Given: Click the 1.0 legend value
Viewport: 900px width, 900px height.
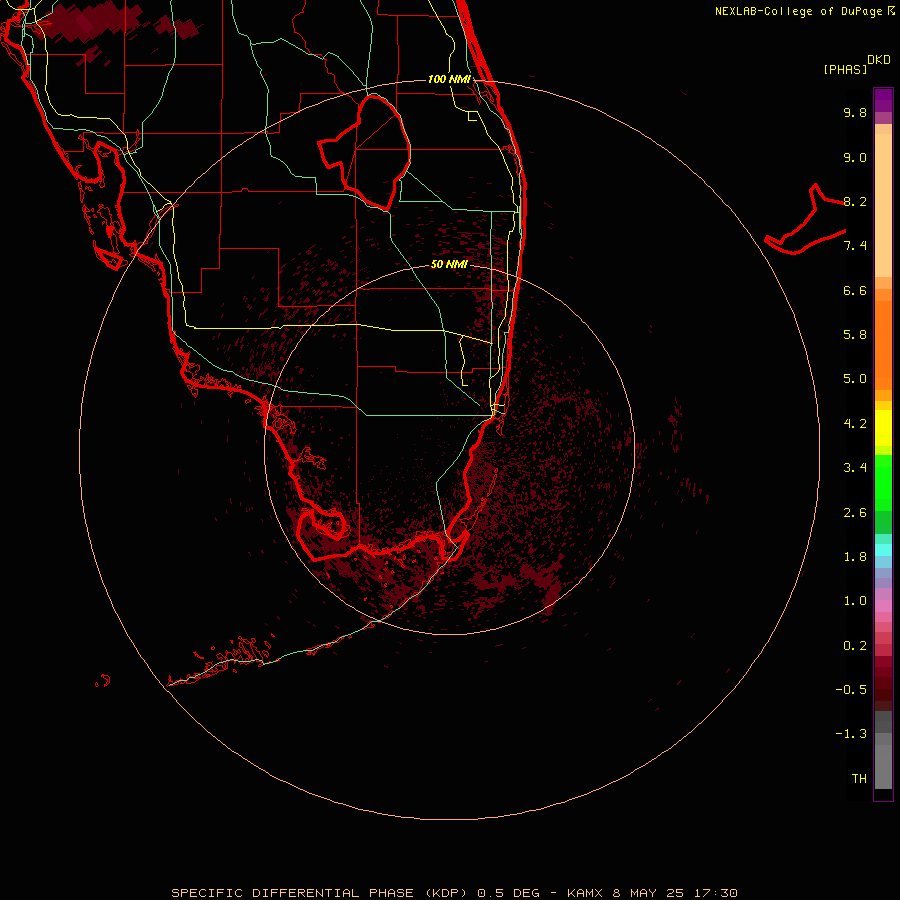Looking at the screenshot, I should click(x=855, y=601).
